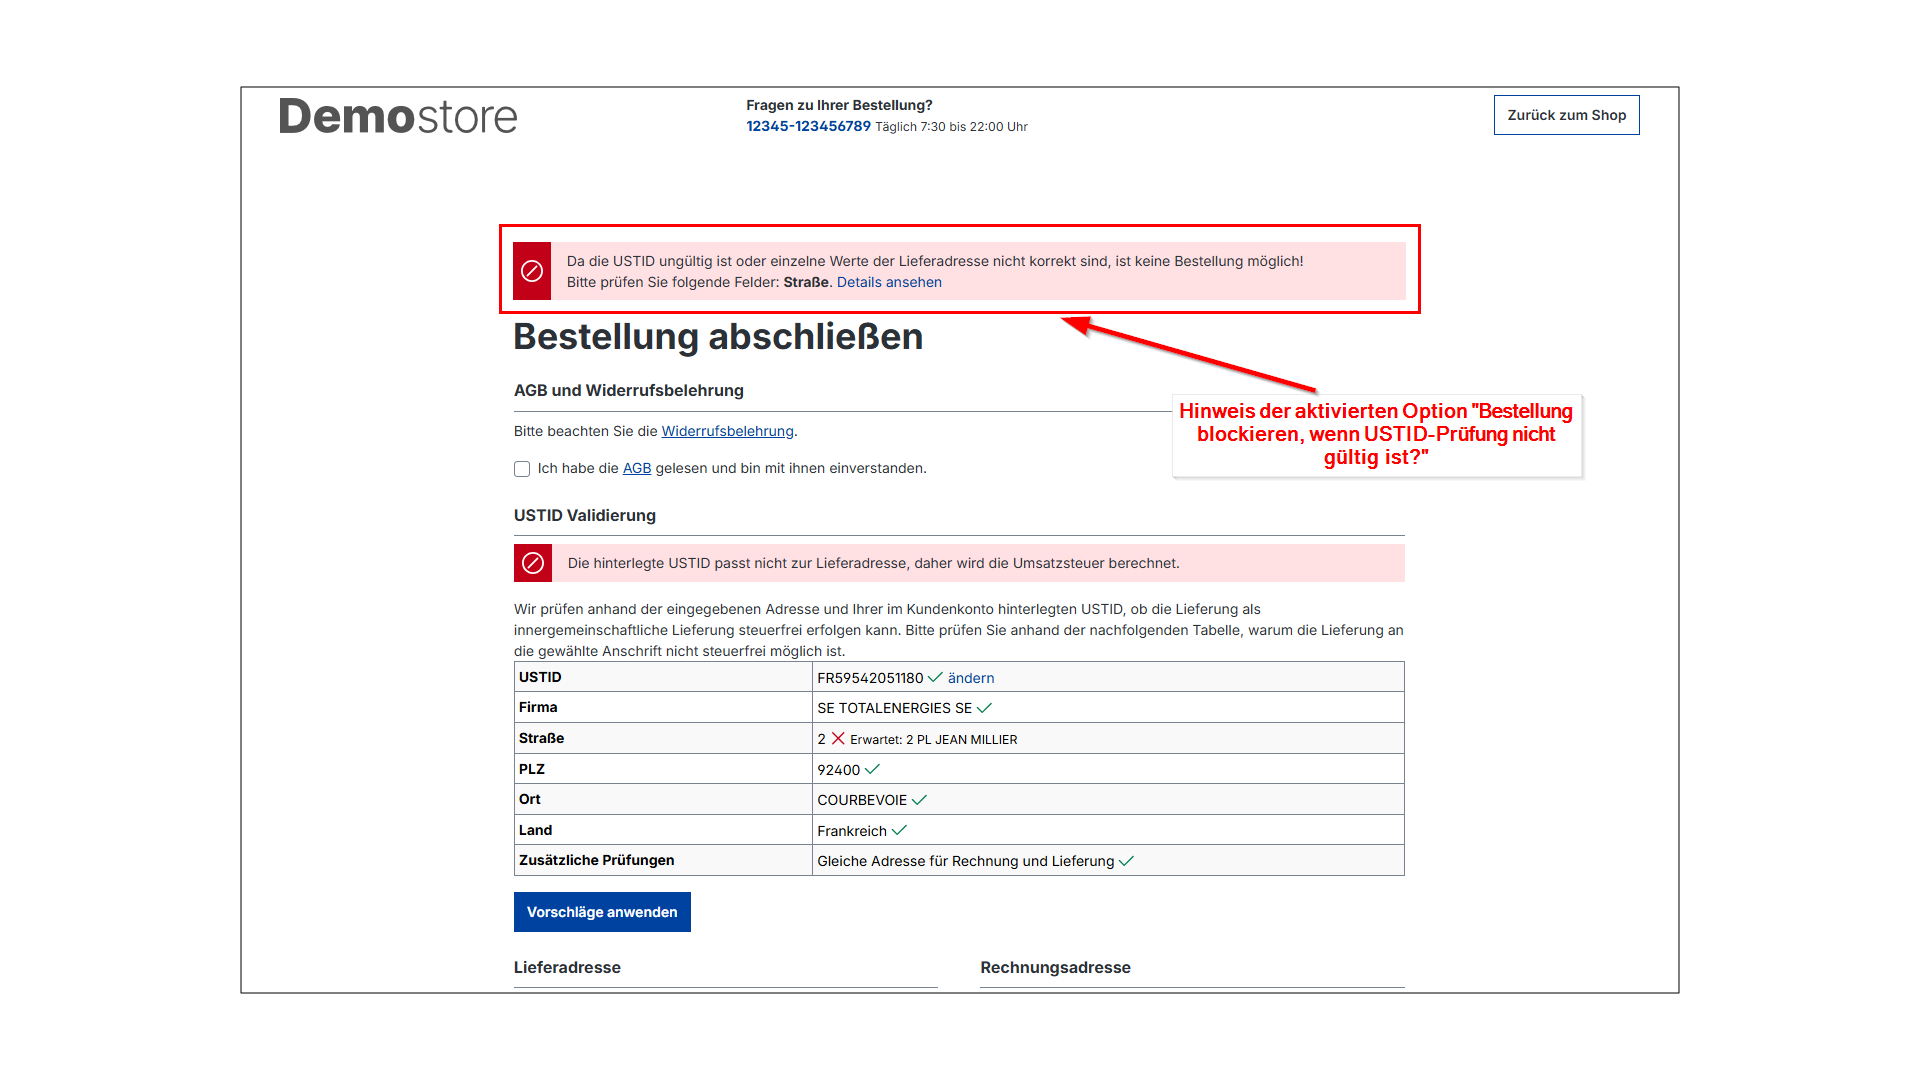Click the red X in the Straße row

(838, 738)
